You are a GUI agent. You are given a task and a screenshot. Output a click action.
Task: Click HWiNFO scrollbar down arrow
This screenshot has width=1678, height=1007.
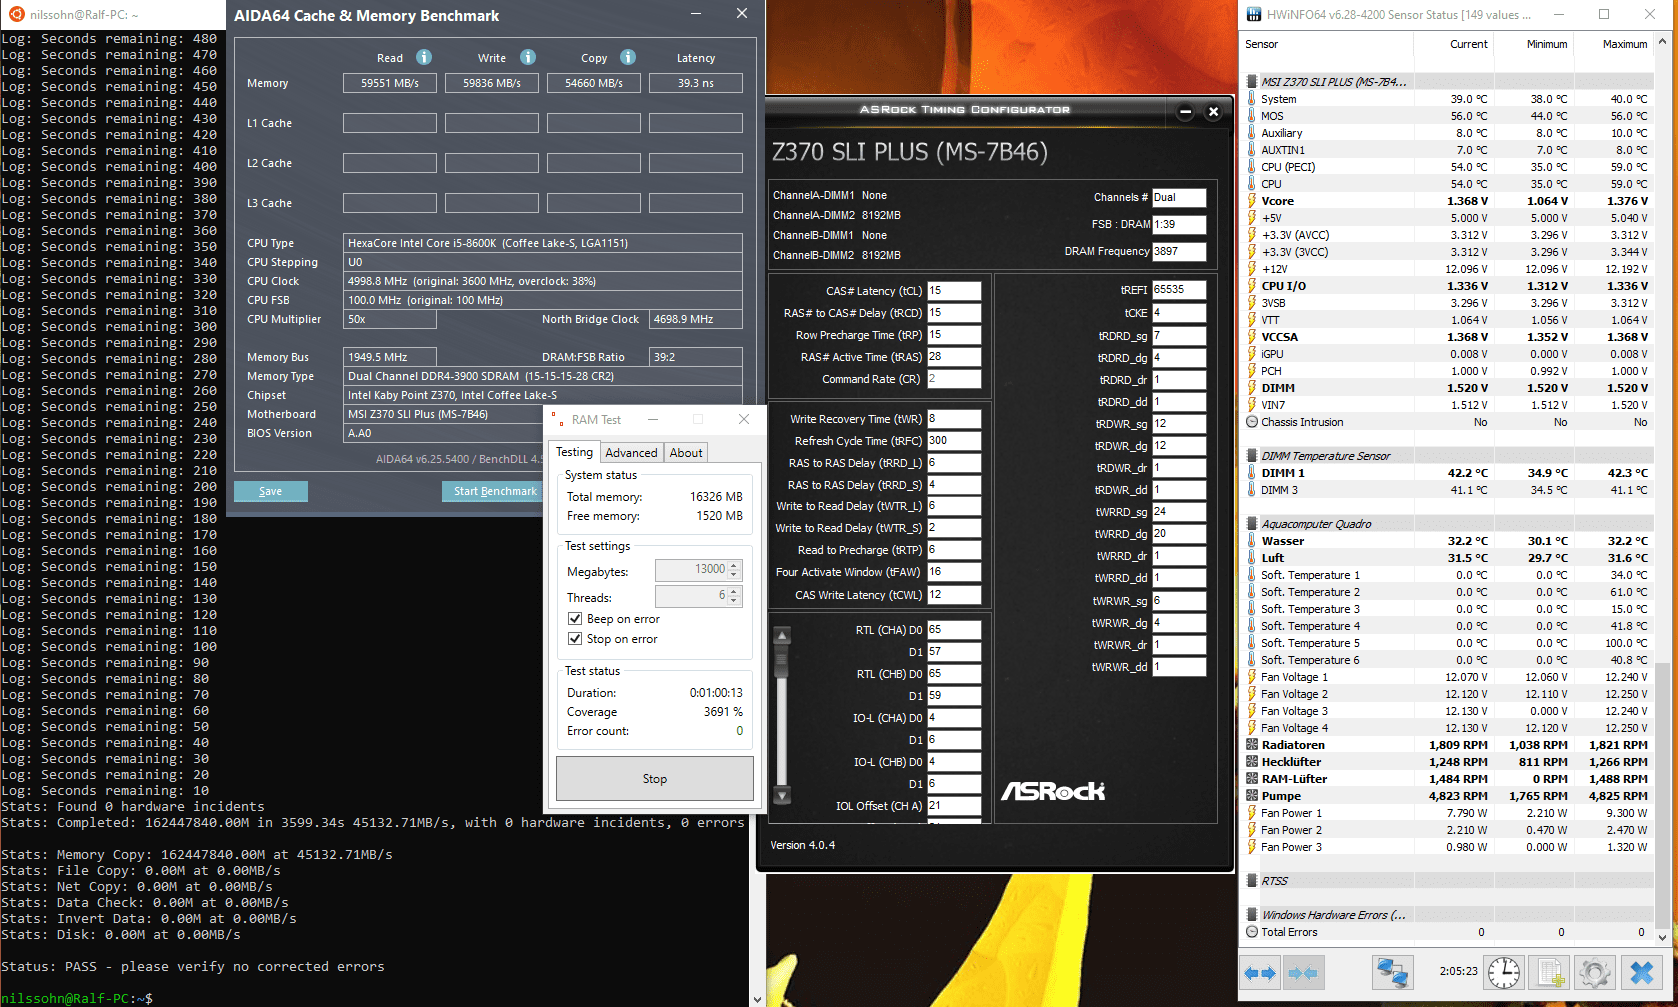point(1663,937)
